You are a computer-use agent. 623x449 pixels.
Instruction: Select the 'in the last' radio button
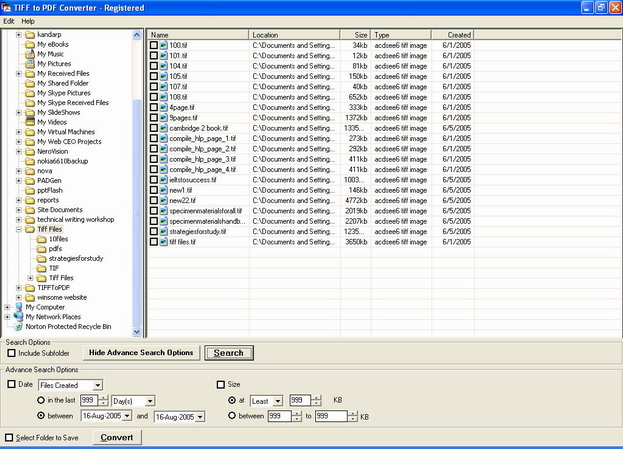tap(41, 400)
